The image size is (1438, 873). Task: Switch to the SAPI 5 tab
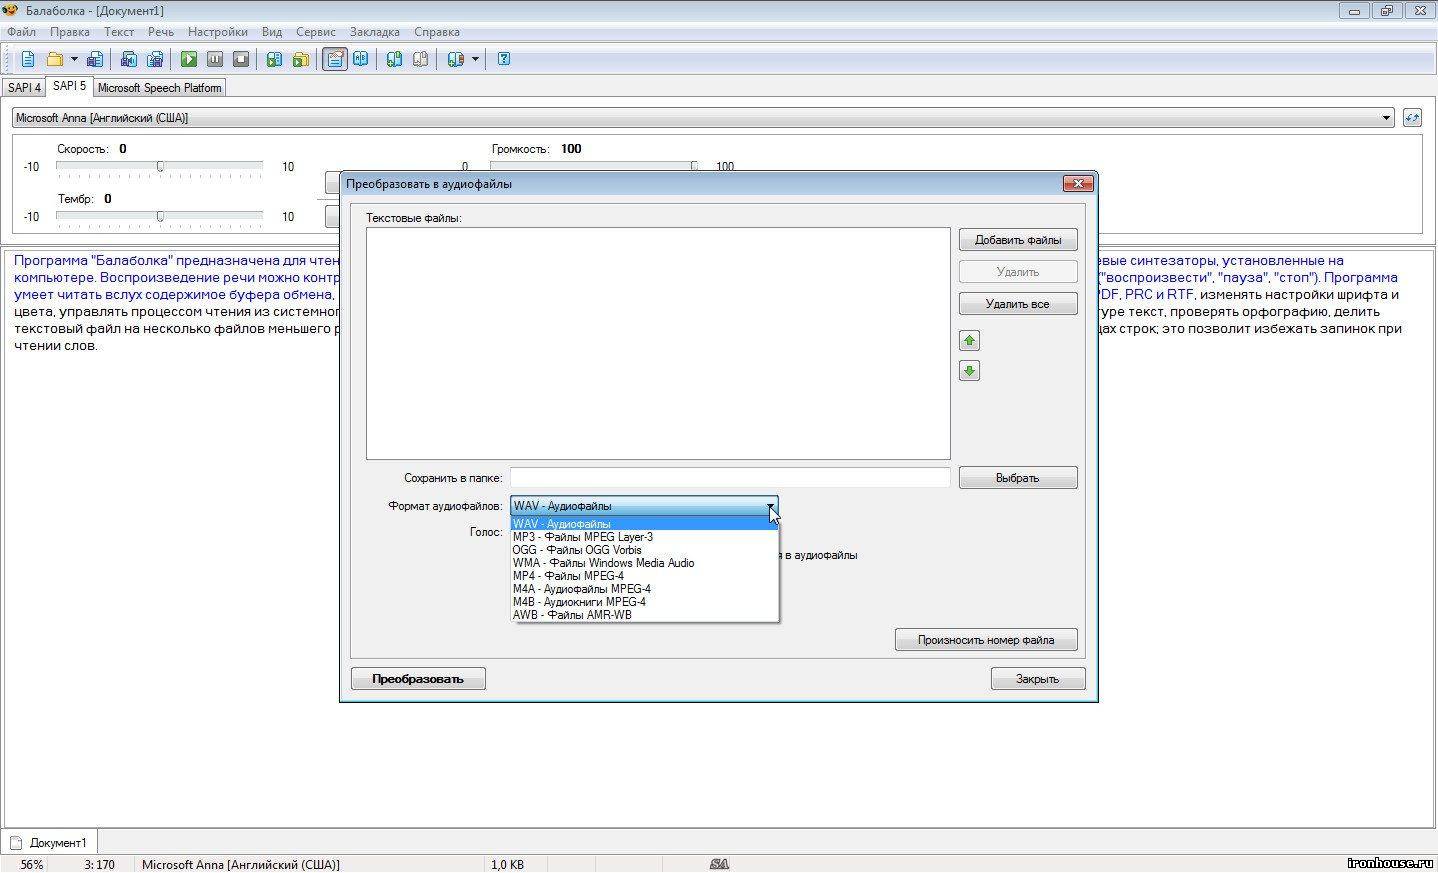click(x=69, y=86)
